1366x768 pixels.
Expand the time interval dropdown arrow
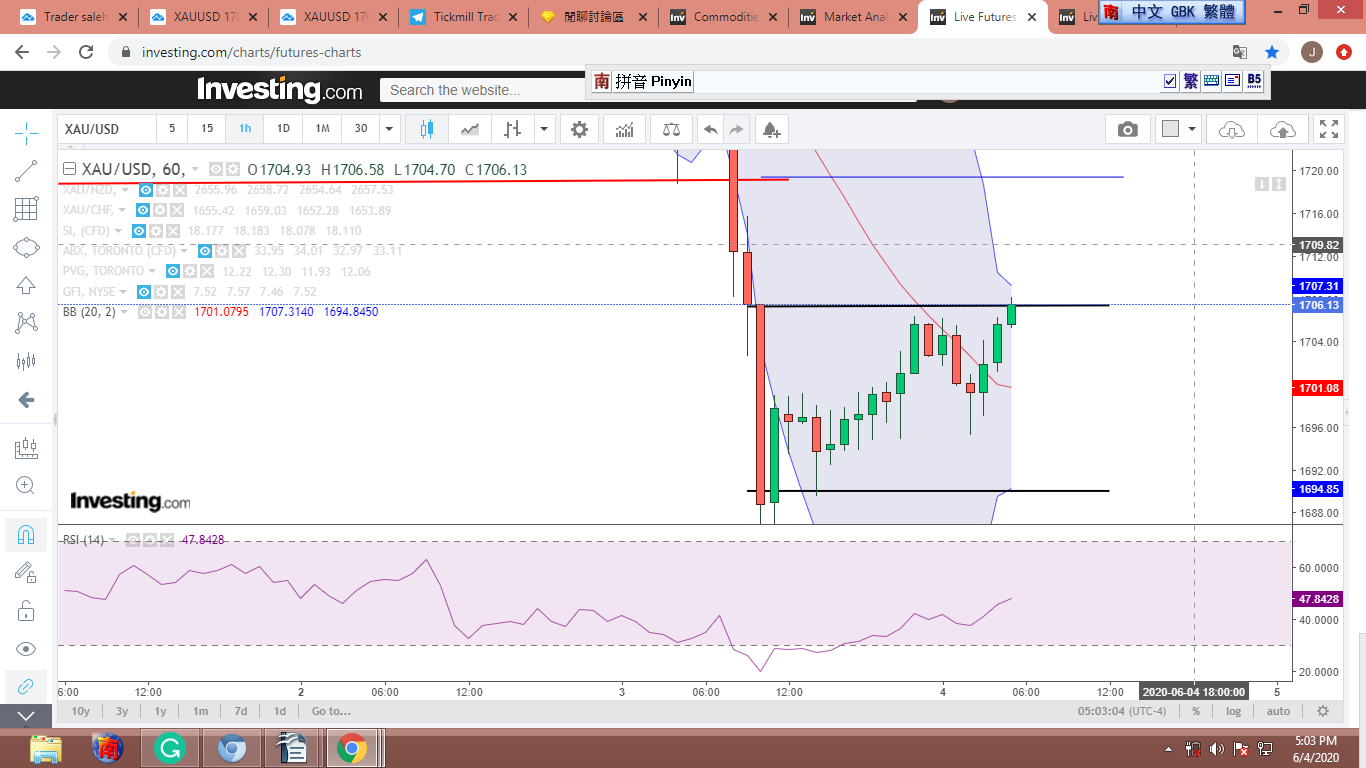coord(389,129)
